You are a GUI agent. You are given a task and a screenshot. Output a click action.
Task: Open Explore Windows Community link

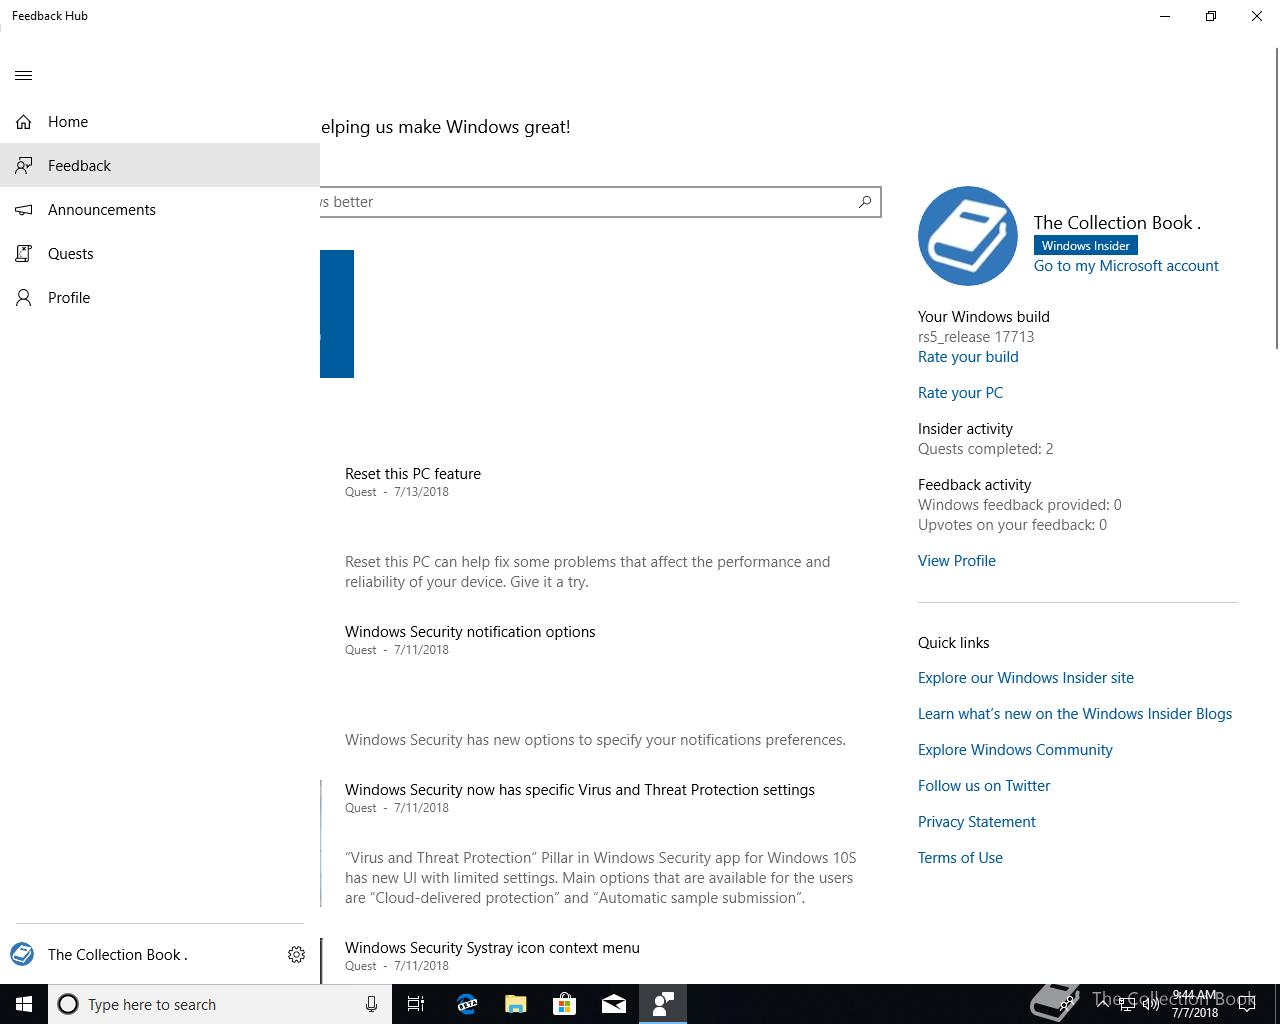point(1015,750)
